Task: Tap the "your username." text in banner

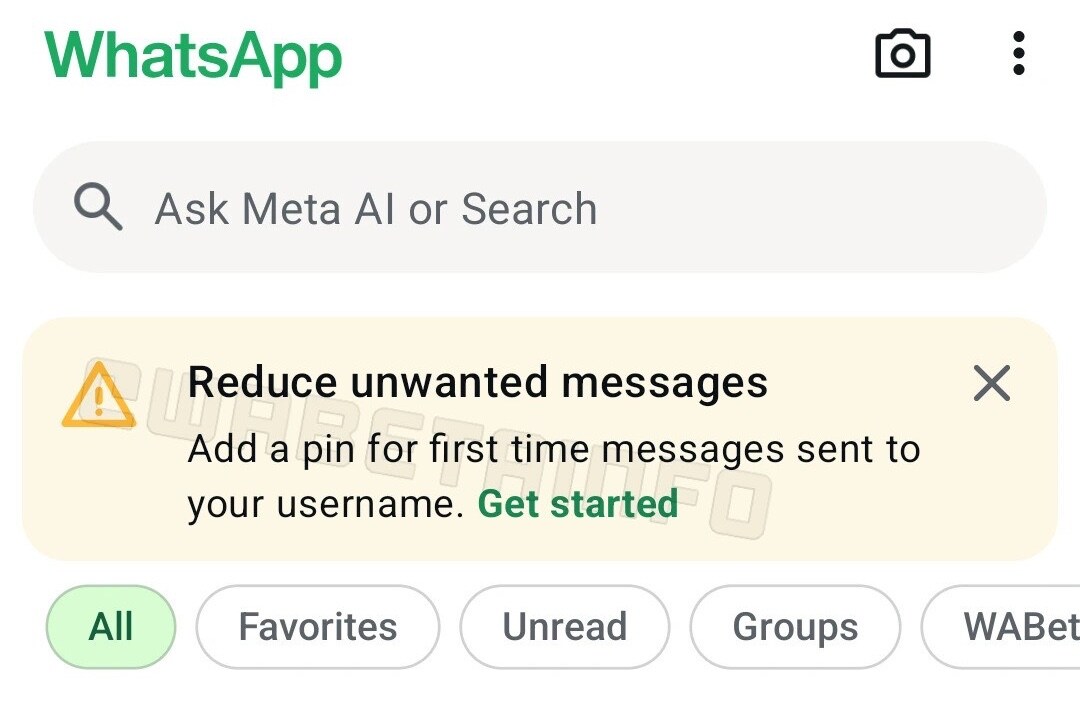Action: 325,505
